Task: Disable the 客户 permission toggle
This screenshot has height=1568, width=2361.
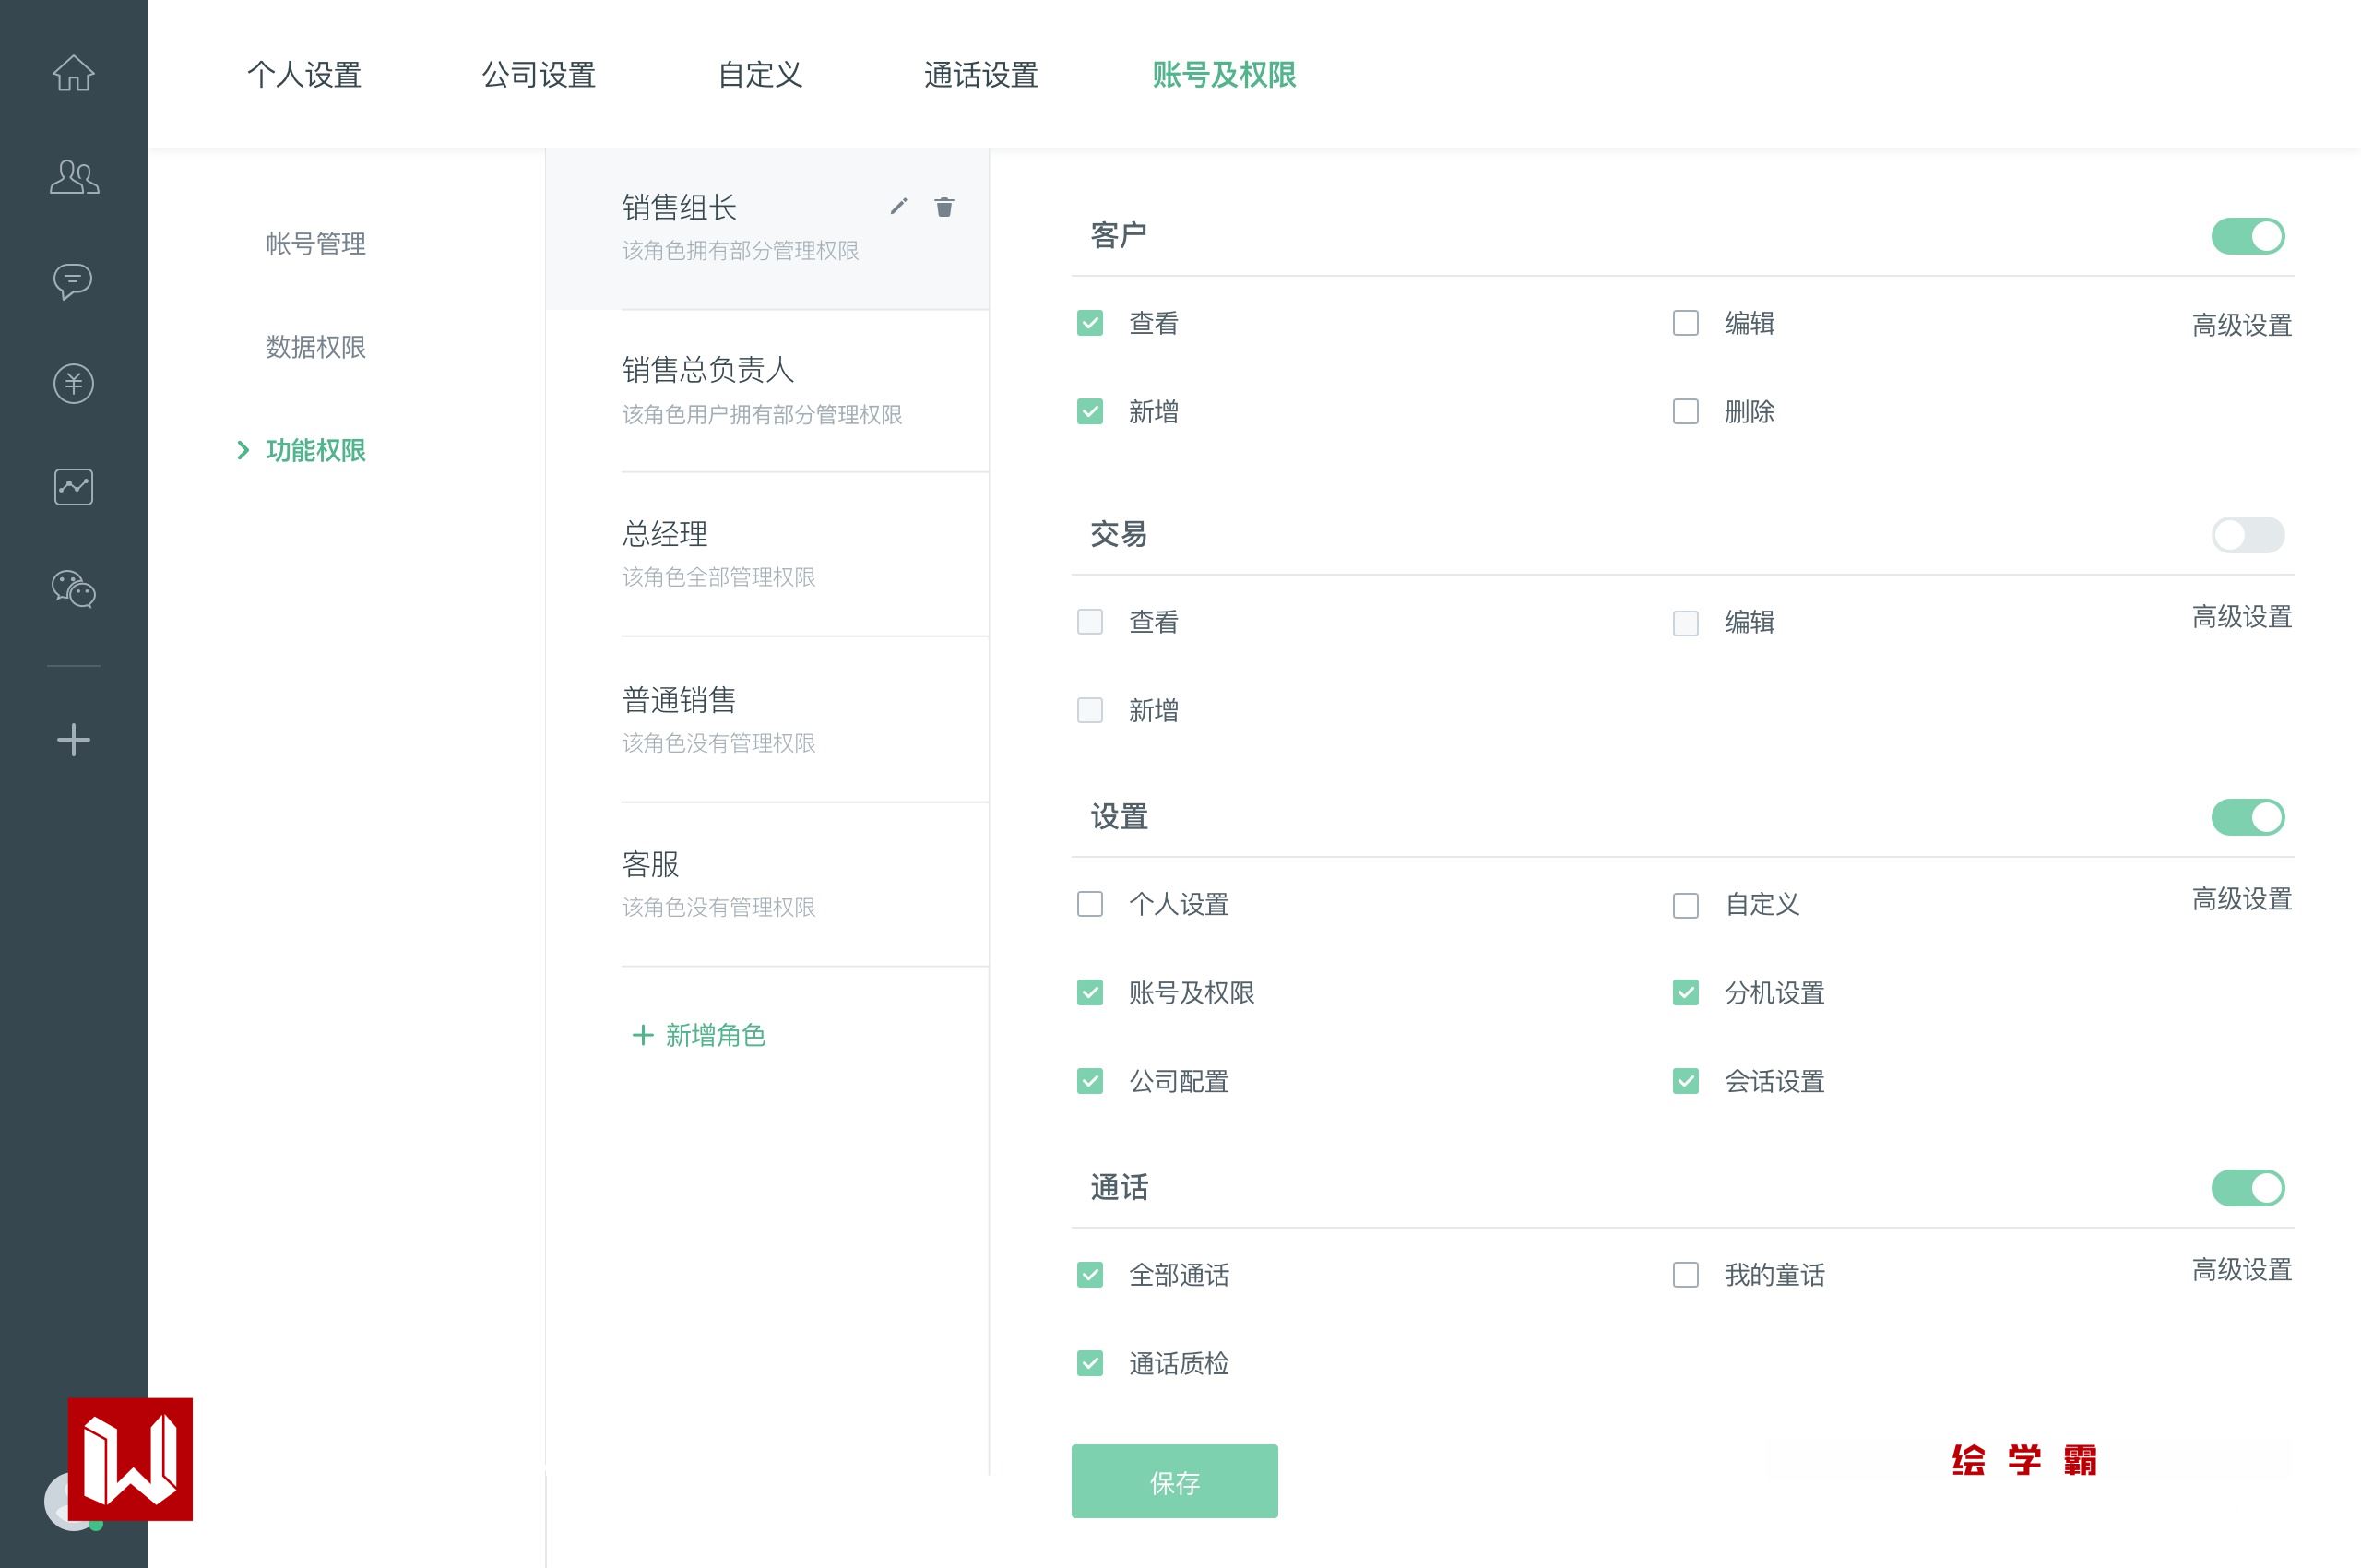Action: point(2247,237)
